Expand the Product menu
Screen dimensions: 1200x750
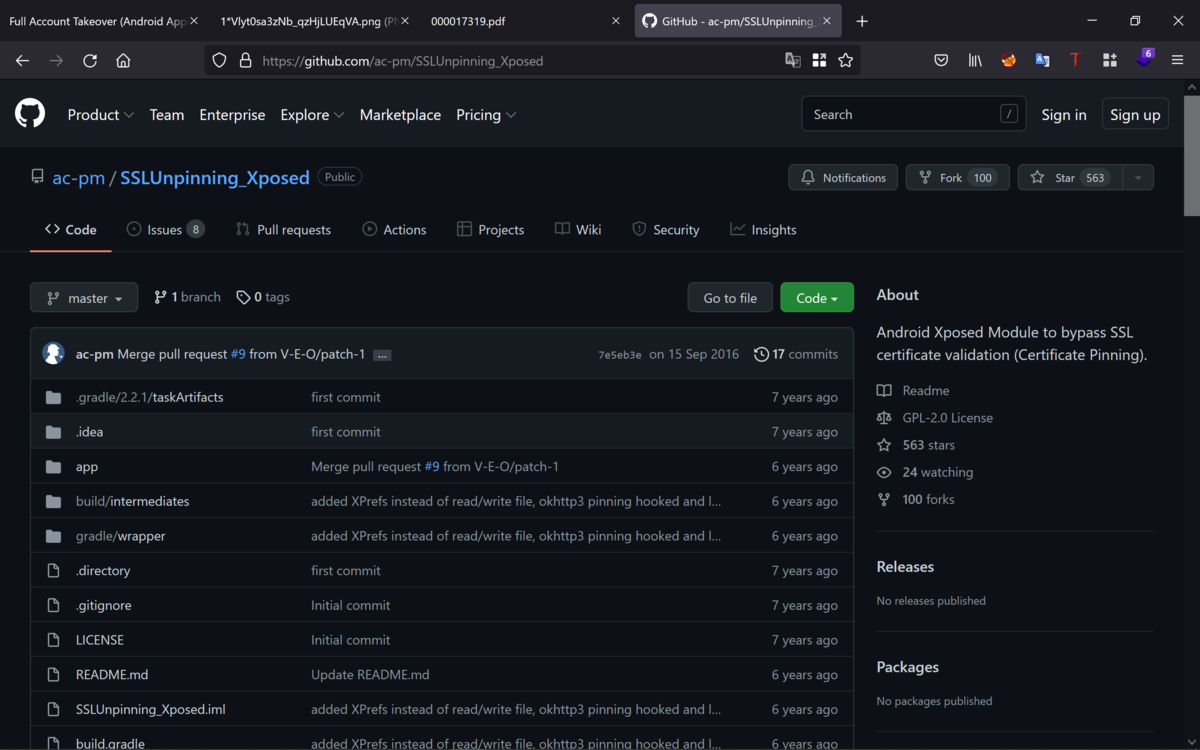point(100,115)
